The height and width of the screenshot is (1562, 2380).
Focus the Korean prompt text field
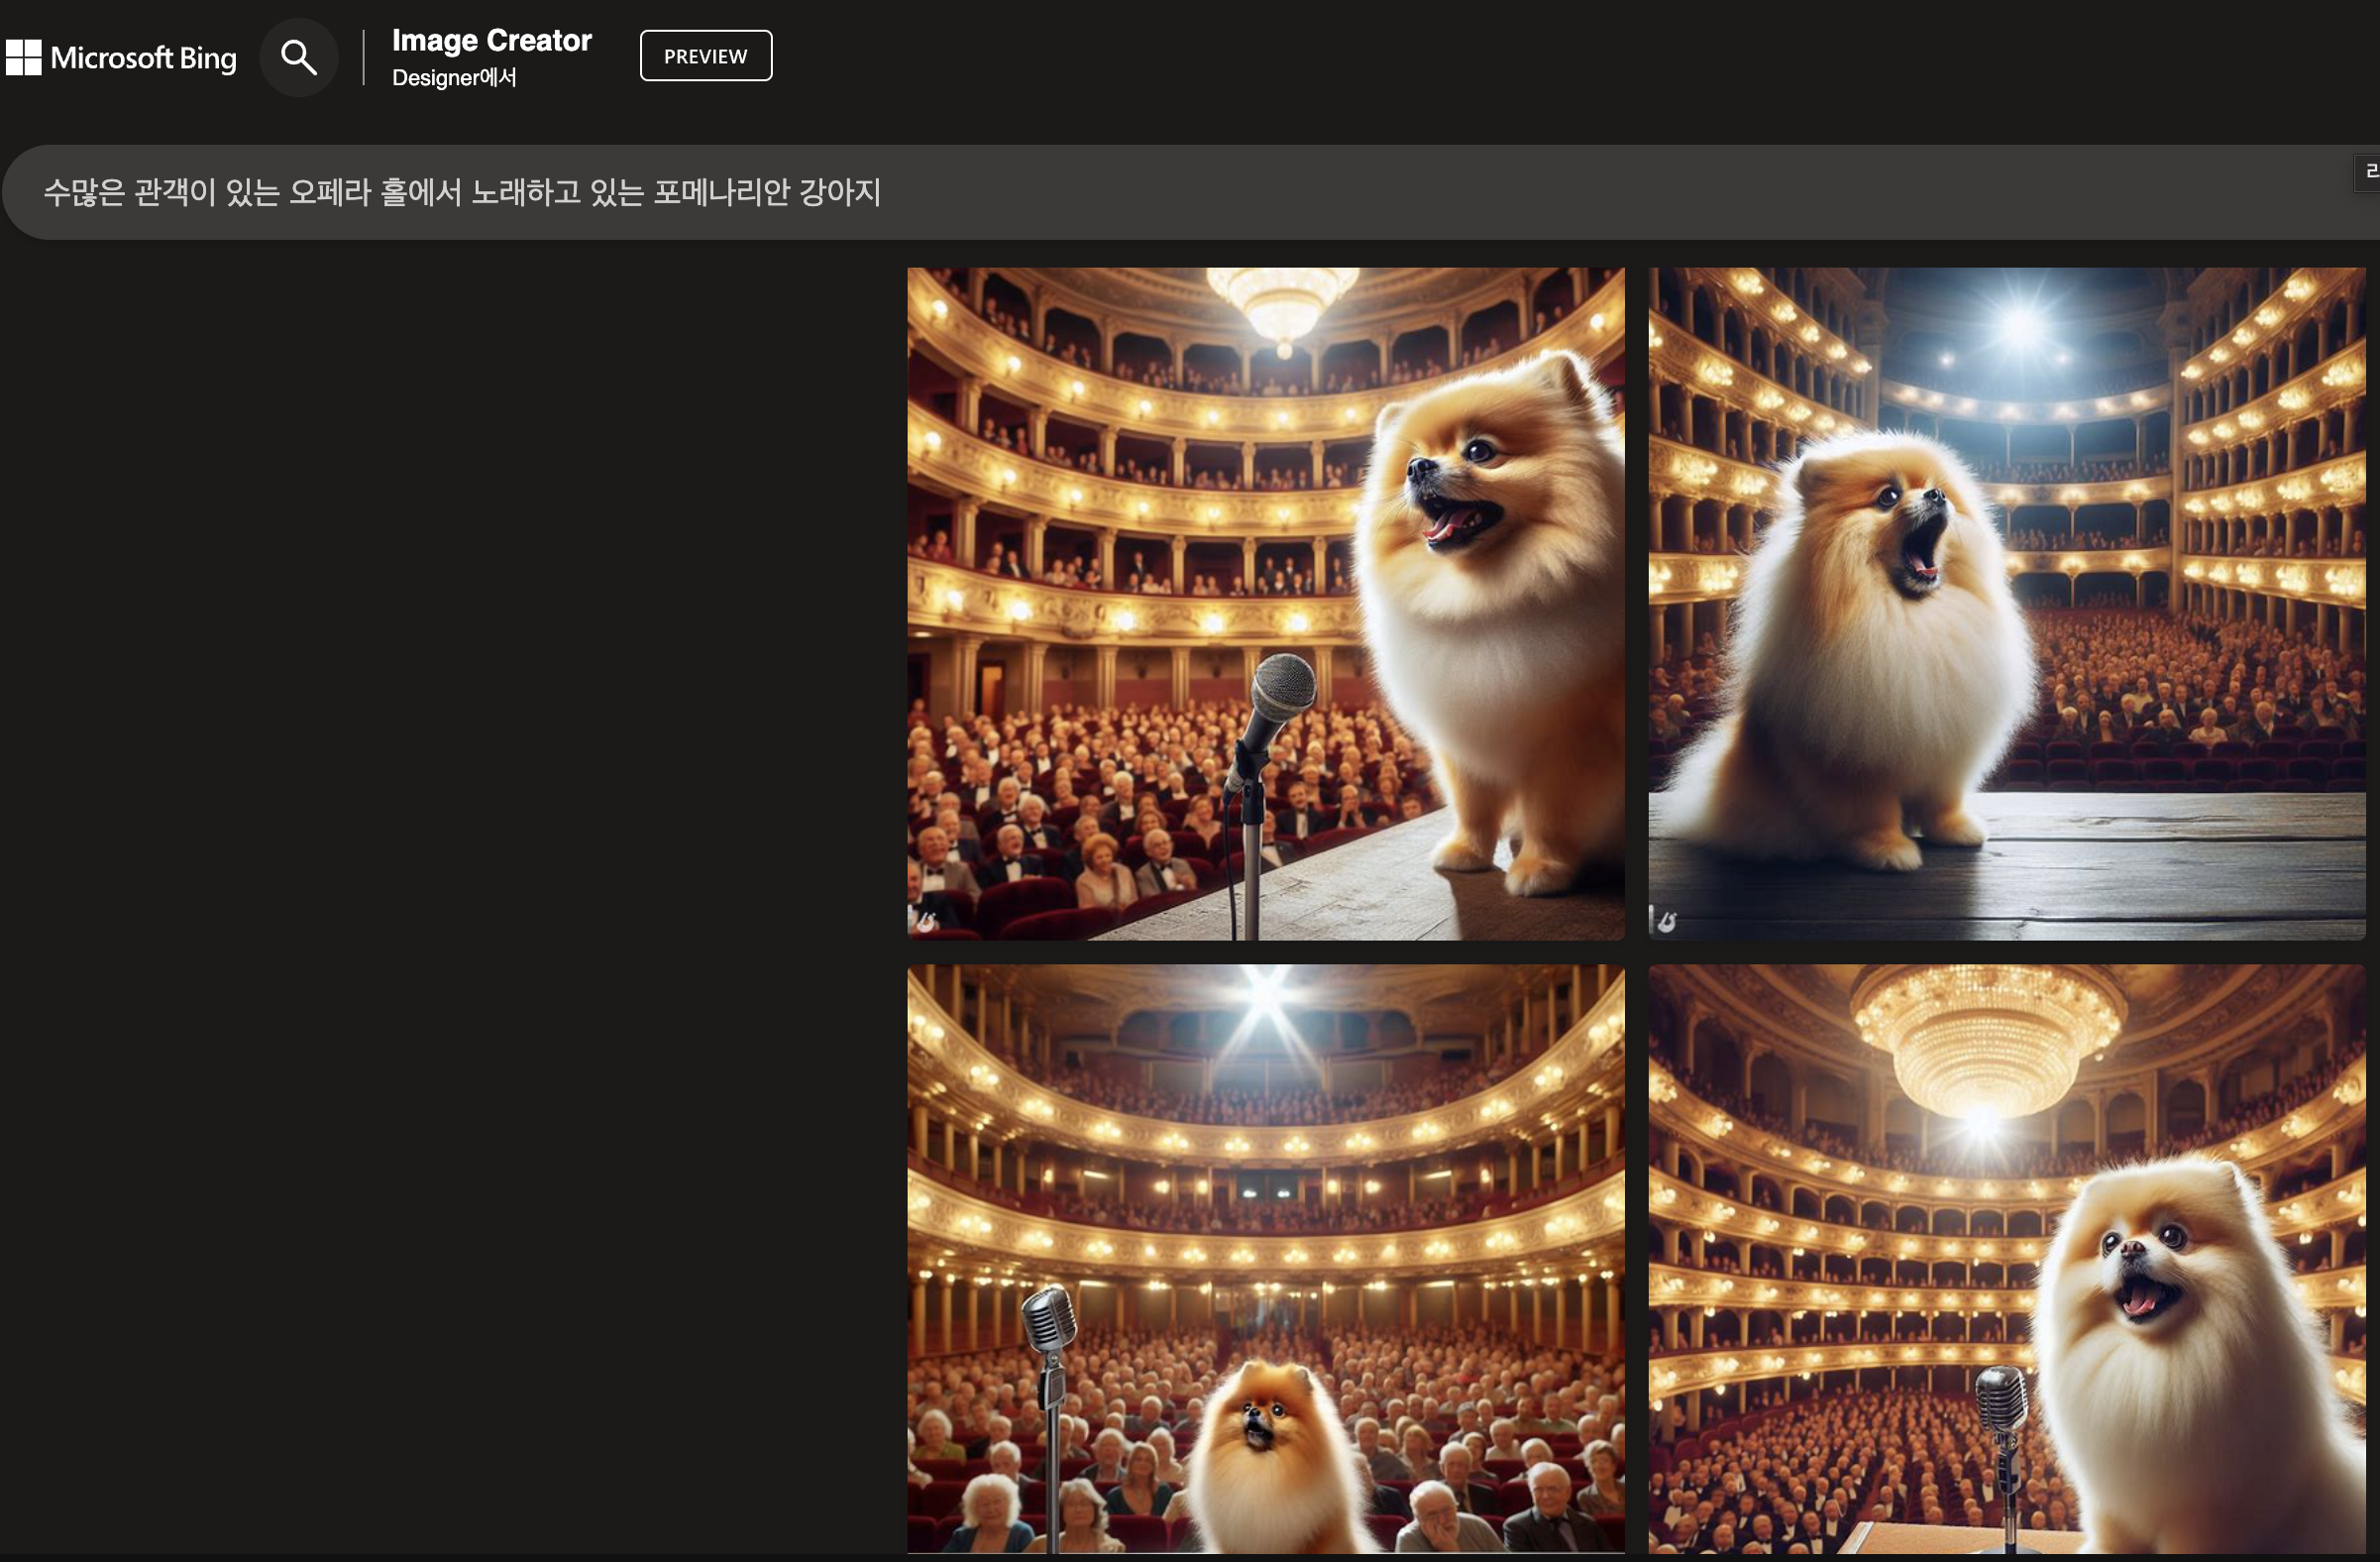pos(1100,192)
